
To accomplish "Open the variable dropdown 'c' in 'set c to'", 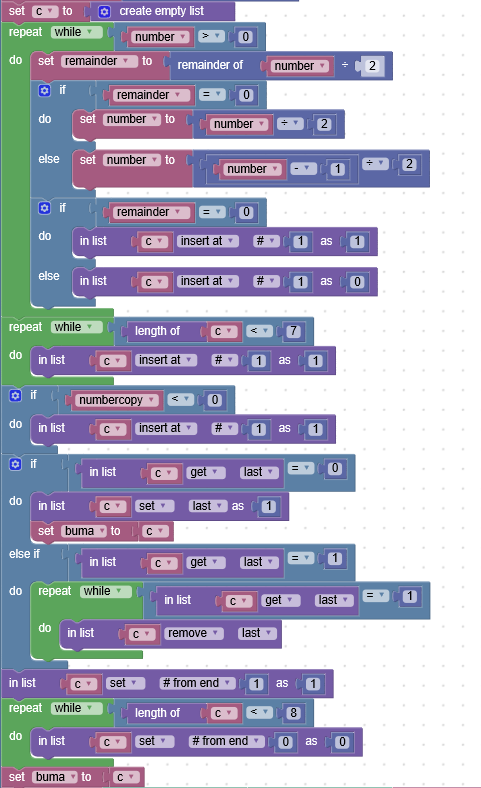I will pyautogui.click(x=45, y=11).
